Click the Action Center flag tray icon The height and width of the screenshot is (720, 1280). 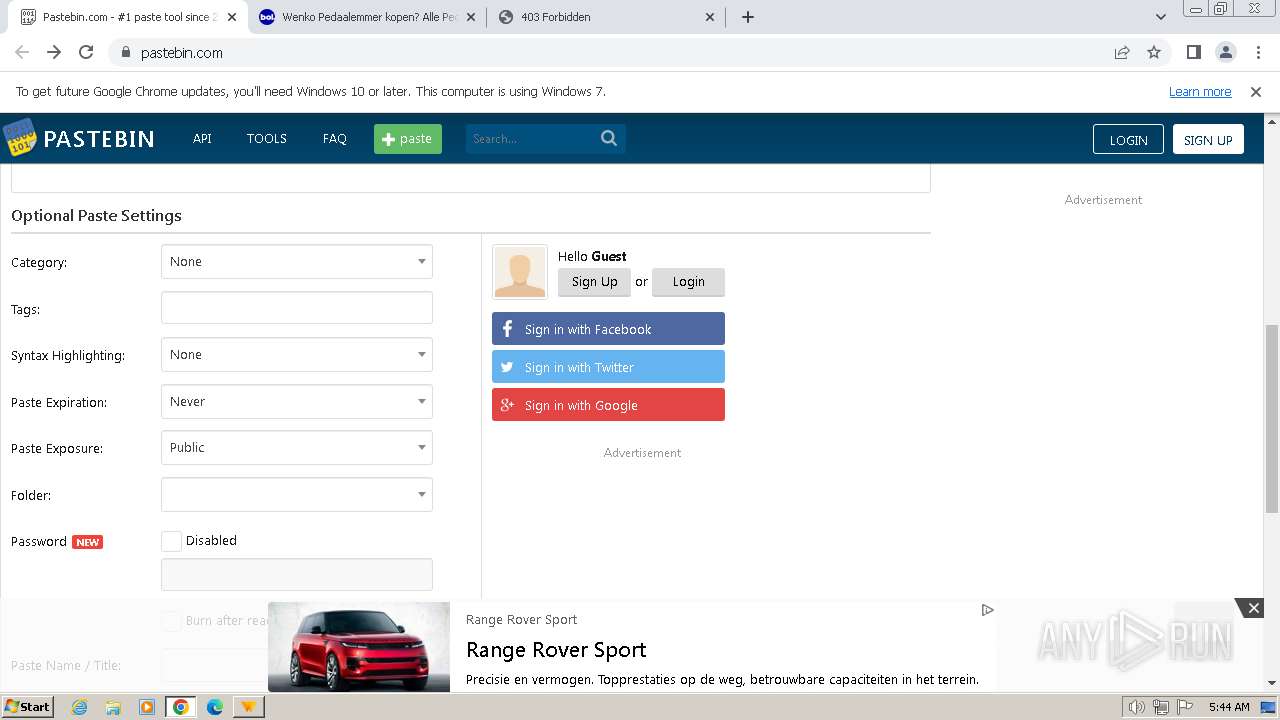tap(1186, 707)
